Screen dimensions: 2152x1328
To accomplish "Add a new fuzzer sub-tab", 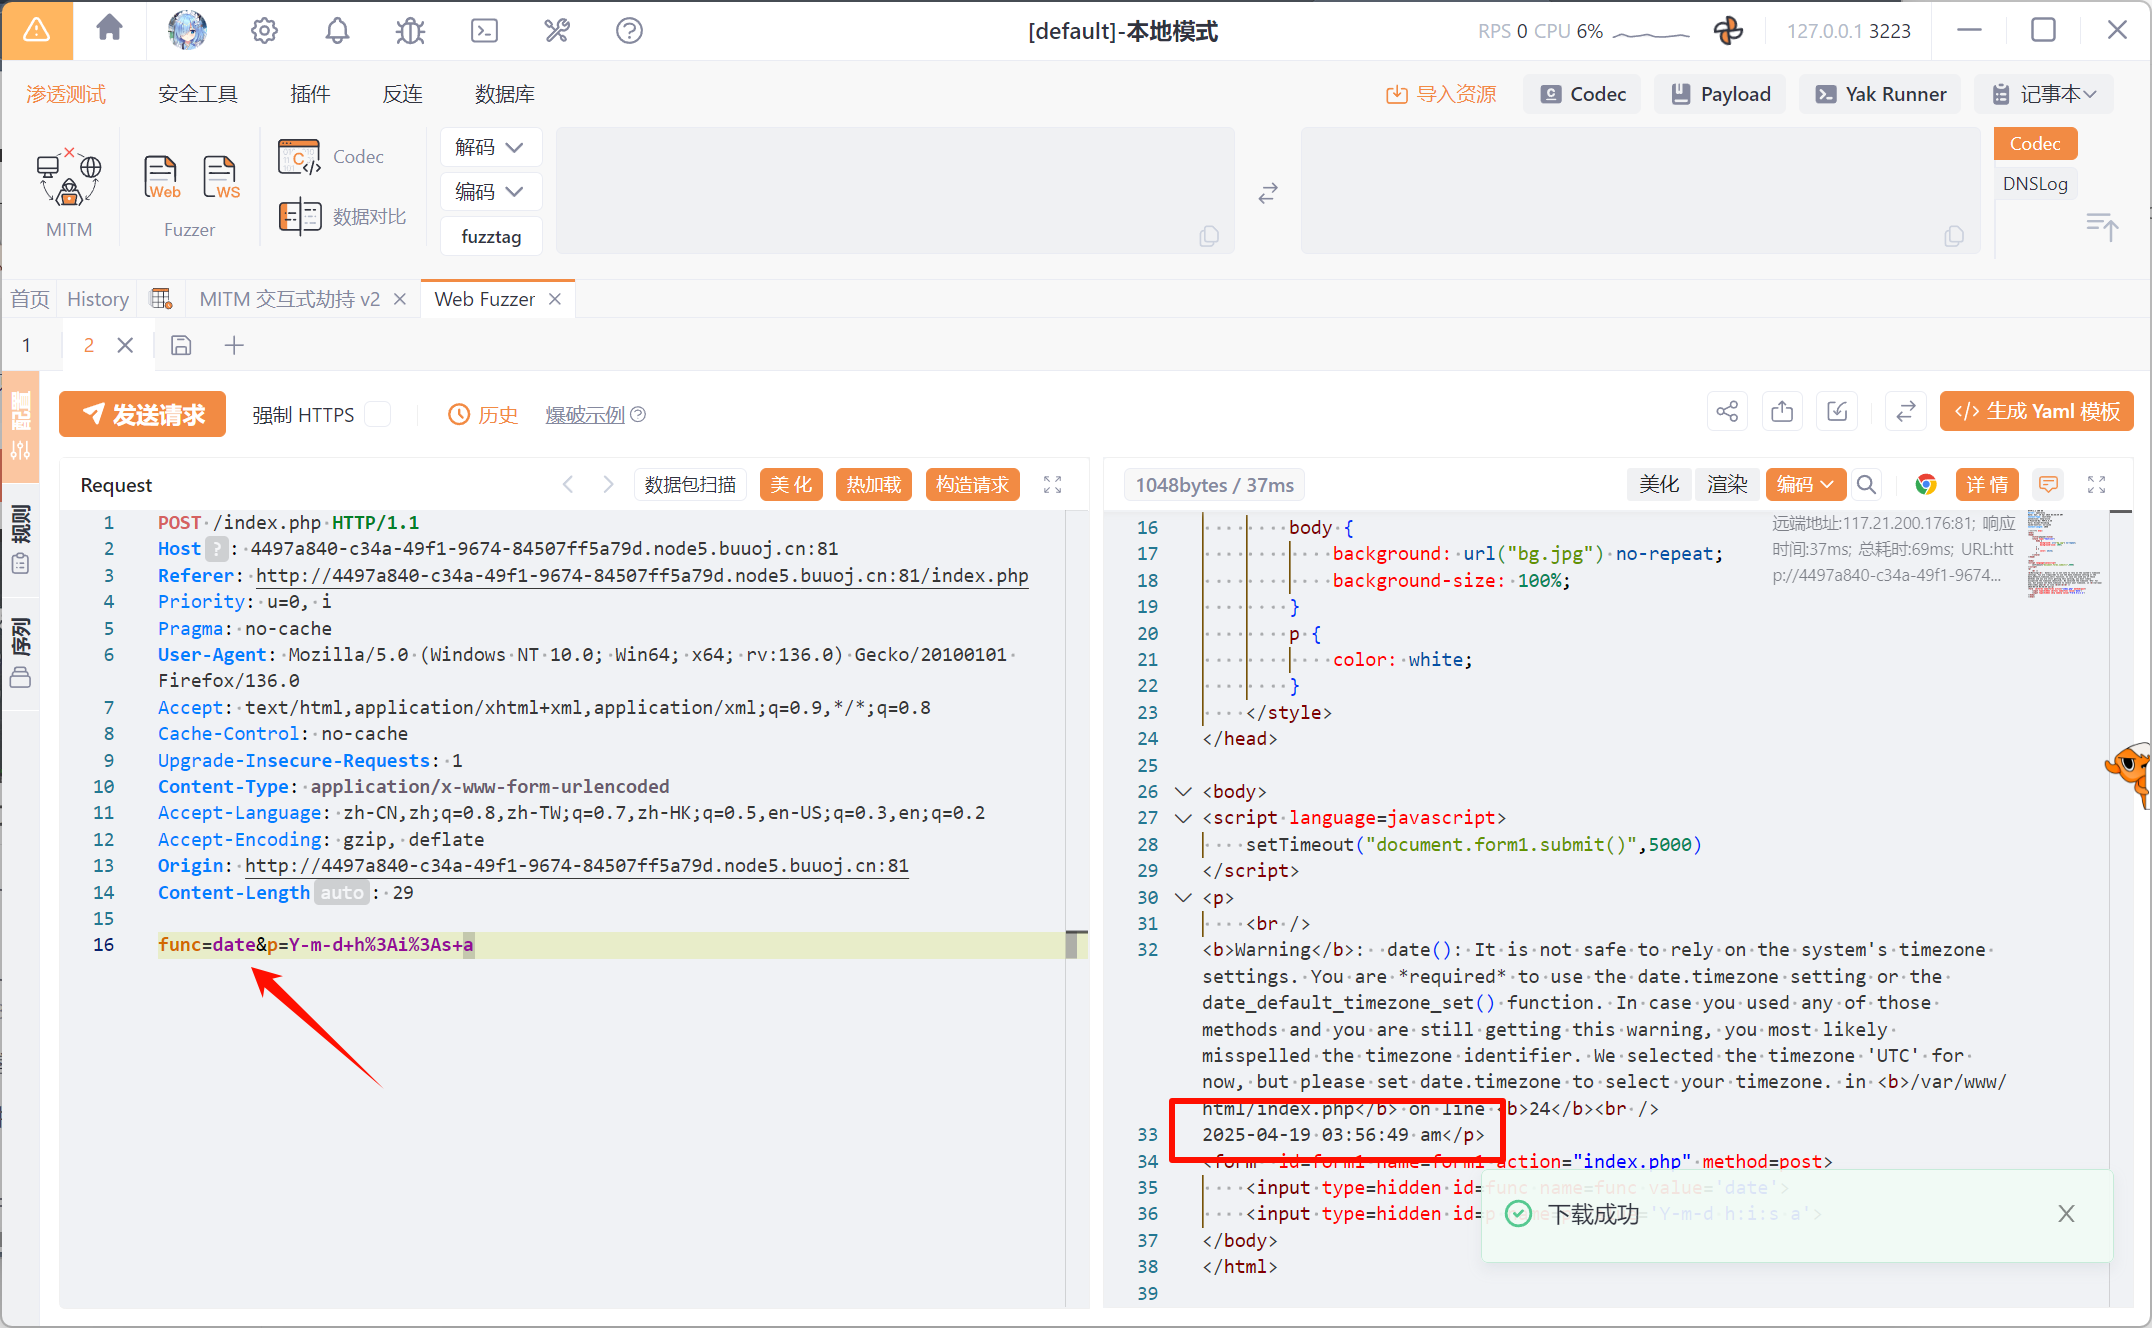I will point(234,345).
